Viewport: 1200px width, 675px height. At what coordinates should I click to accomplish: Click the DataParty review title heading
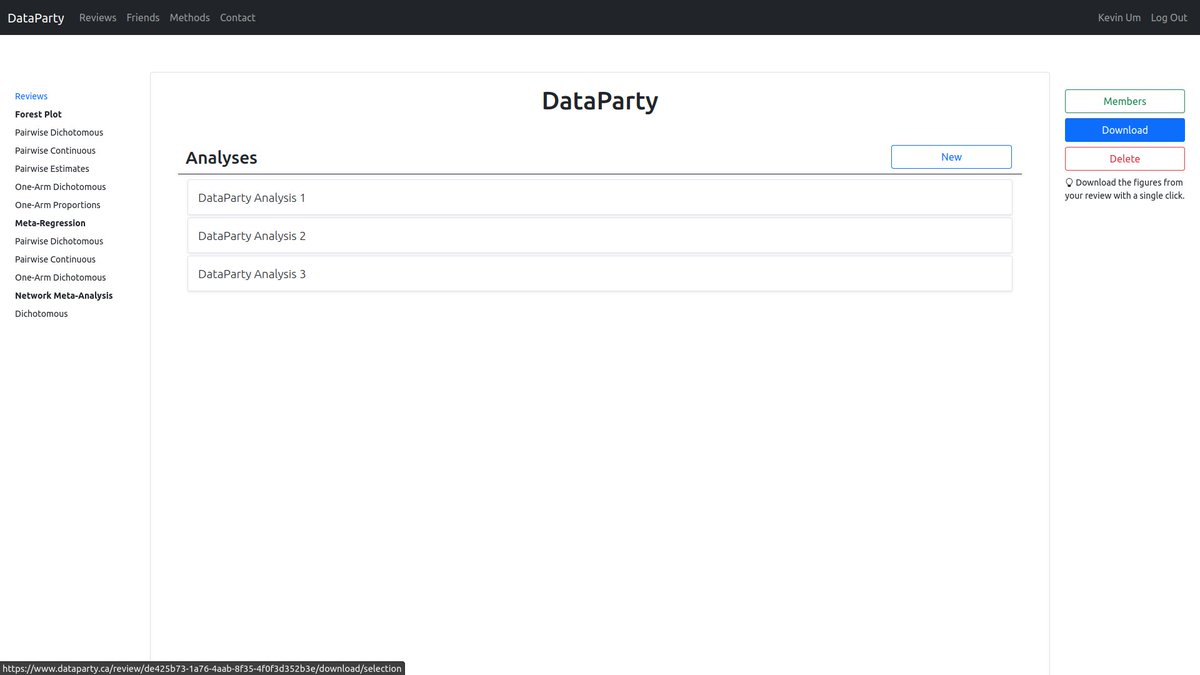(600, 101)
